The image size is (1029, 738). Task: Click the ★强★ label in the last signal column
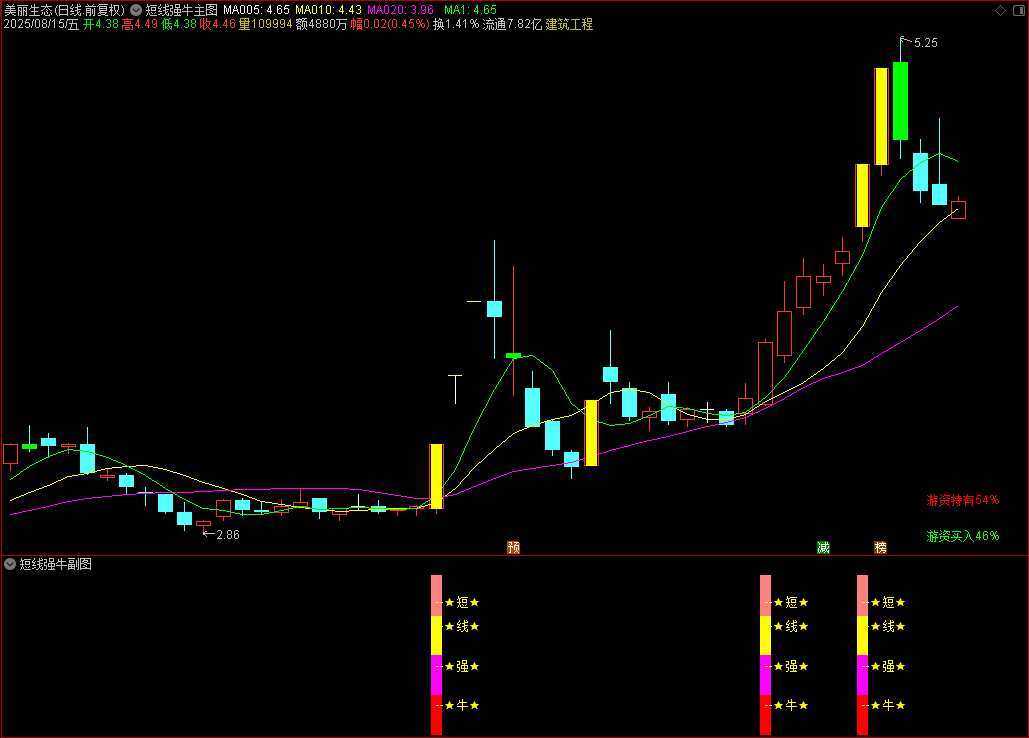pos(888,666)
